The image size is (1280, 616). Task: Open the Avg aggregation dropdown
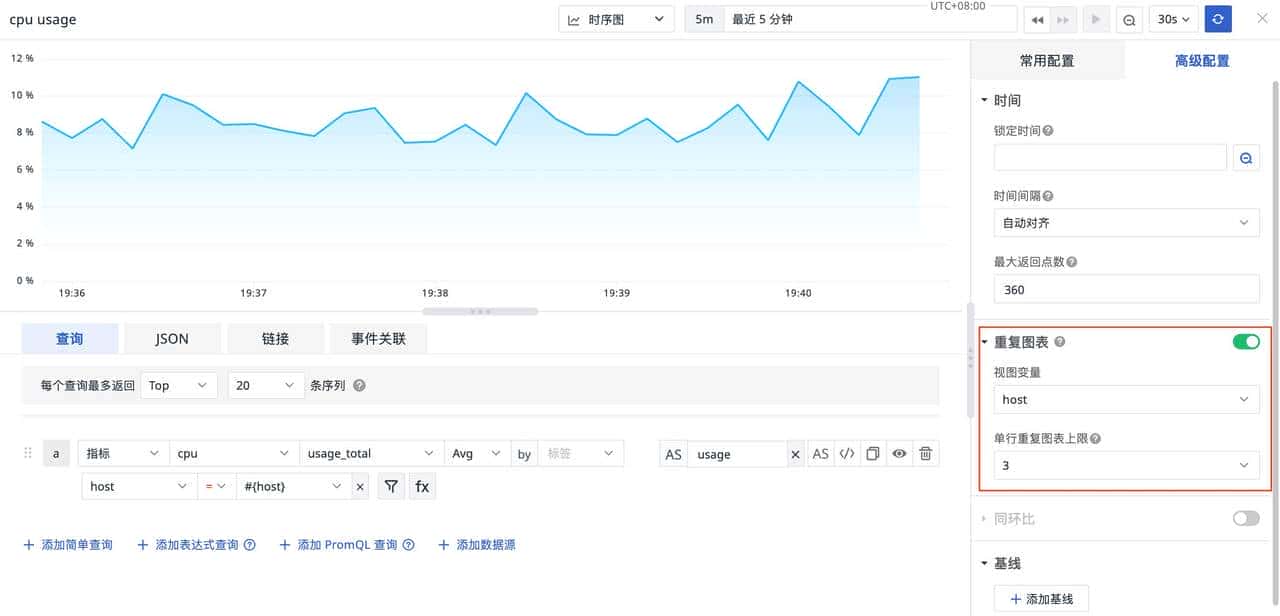click(x=477, y=453)
